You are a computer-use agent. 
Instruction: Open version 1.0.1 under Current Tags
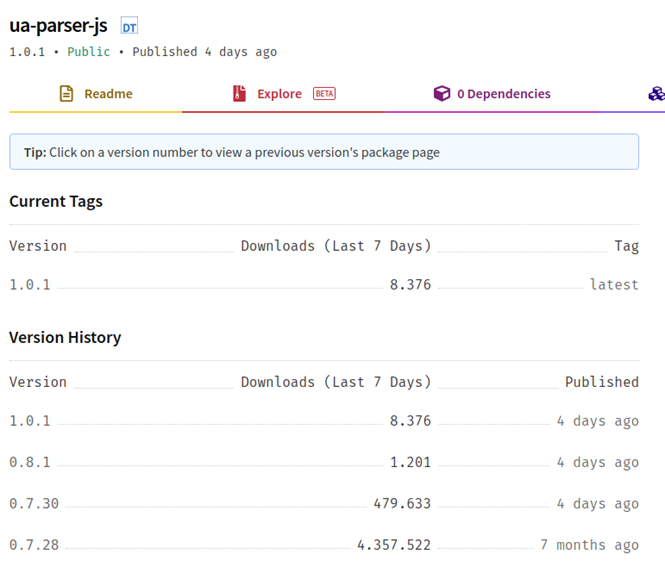point(30,285)
